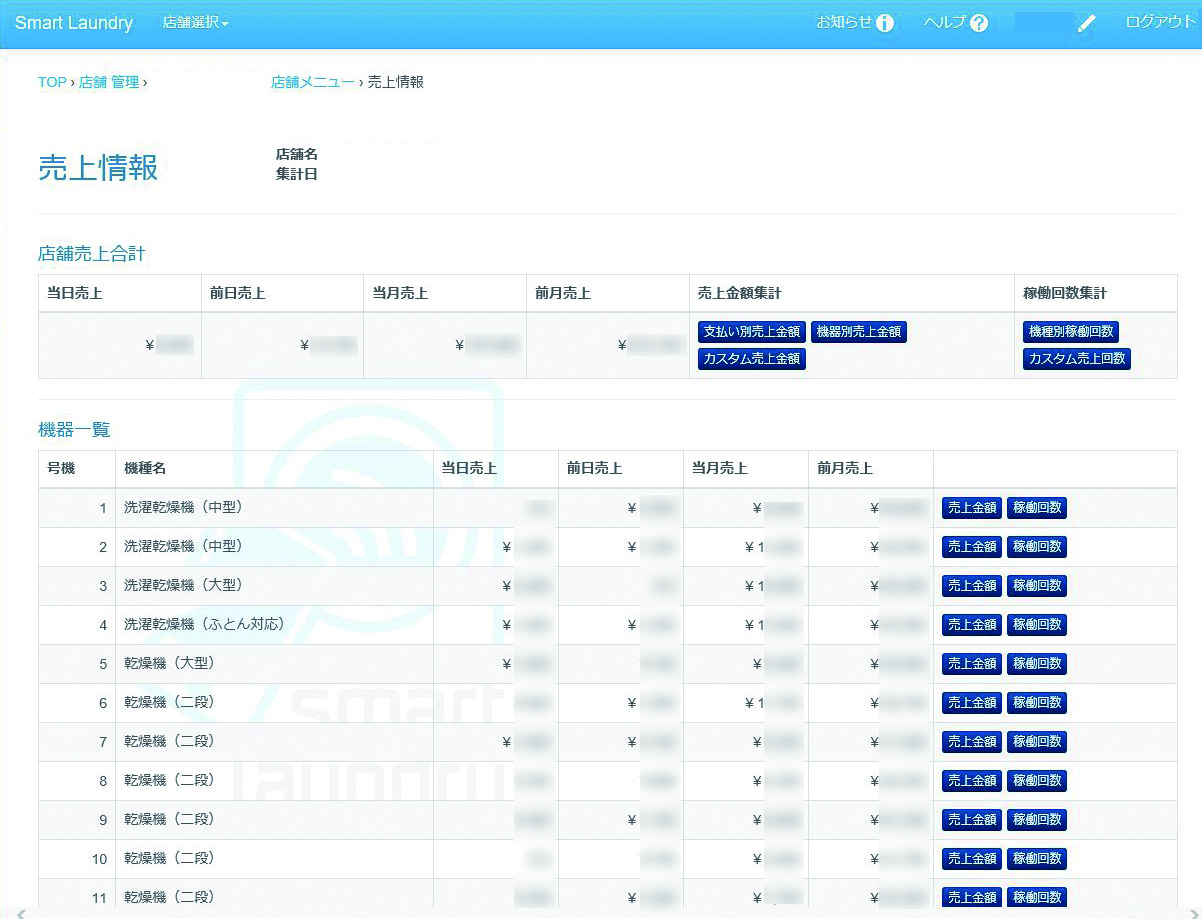Select 洗濯乾燥機（ふとん対応） machine name

tap(205, 625)
